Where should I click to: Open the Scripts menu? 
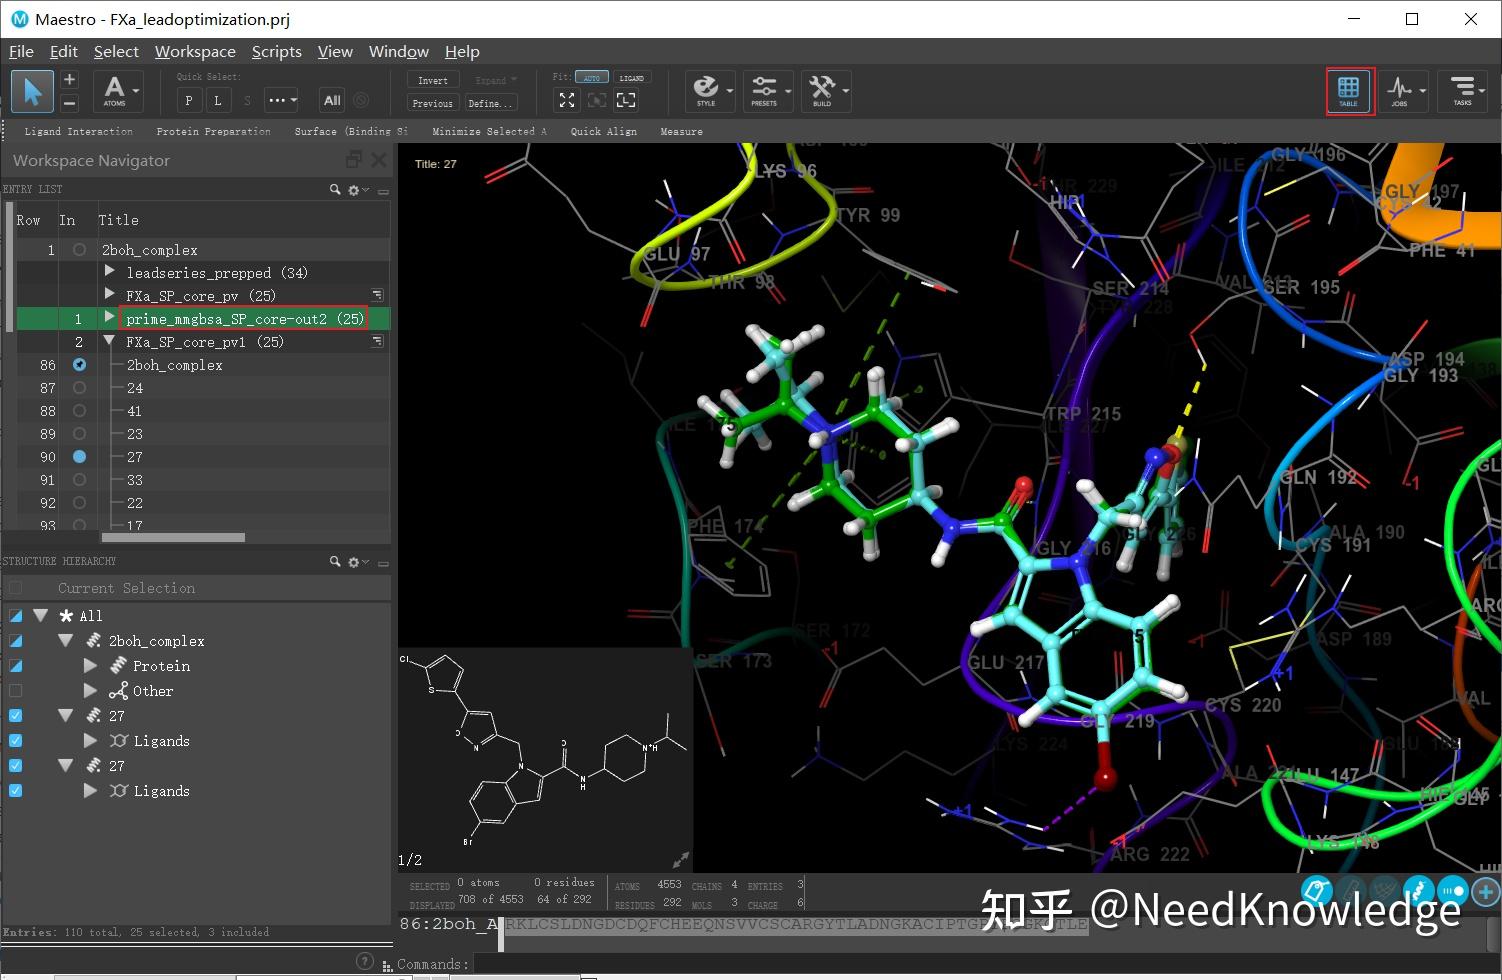click(276, 51)
